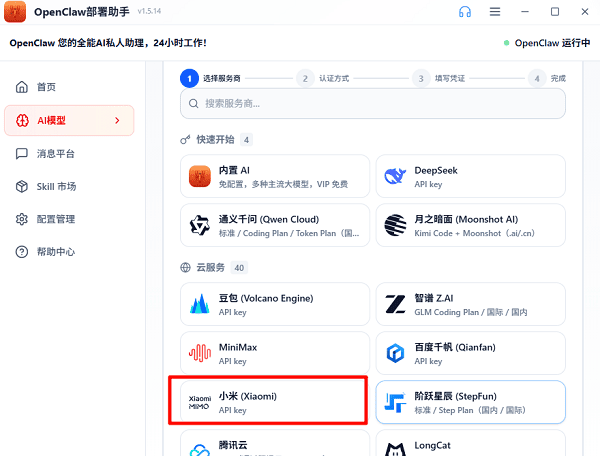The image size is (600, 456).
Task: Click the 帮助中心 question mark icon
Action: (22, 252)
